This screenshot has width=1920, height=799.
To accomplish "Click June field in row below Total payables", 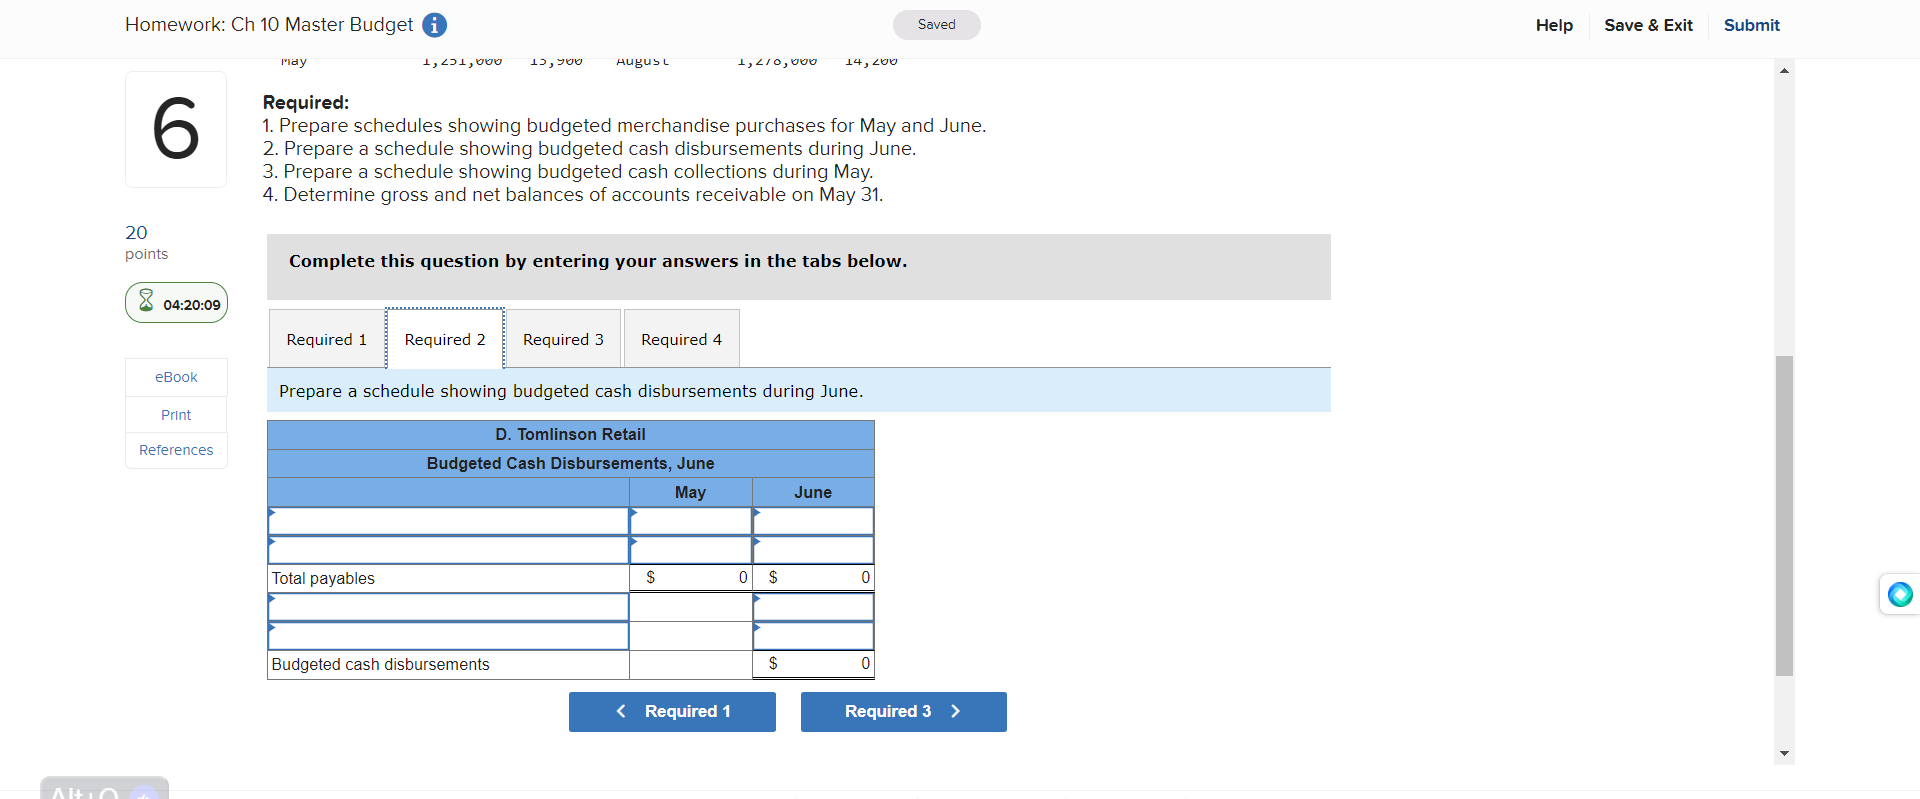I will point(813,607).
